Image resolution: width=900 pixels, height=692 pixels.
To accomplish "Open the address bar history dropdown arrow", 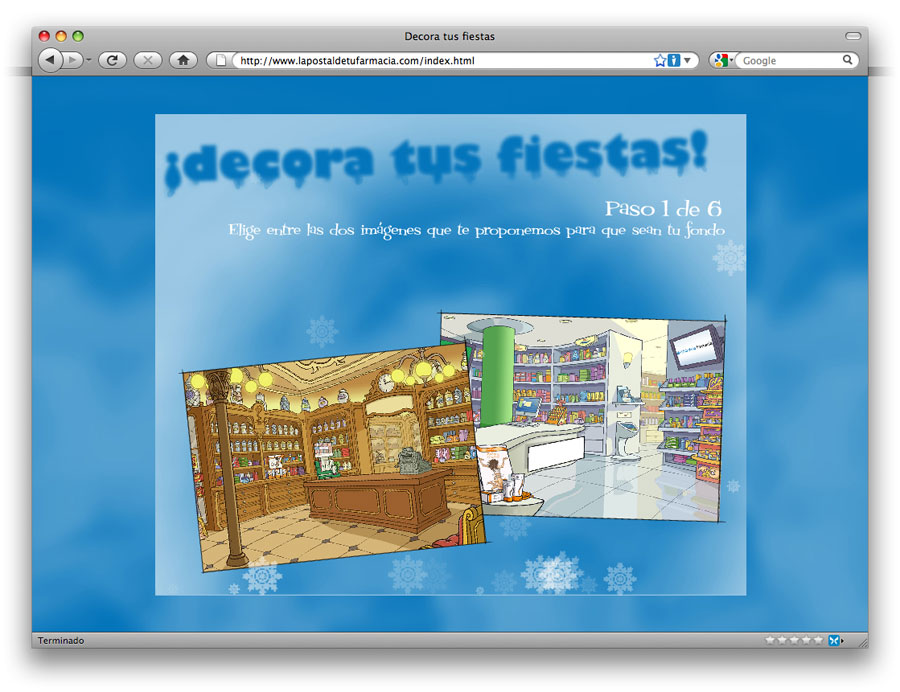I will [687, 60].
